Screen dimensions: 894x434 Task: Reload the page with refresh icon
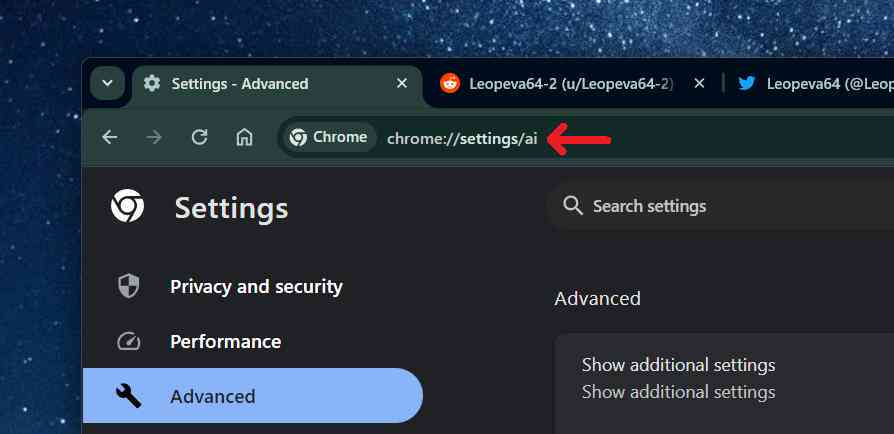point(199,137)
